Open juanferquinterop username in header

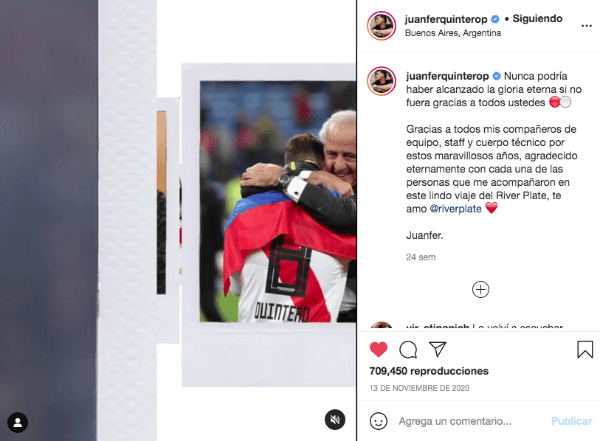click(x=446, y=19)
